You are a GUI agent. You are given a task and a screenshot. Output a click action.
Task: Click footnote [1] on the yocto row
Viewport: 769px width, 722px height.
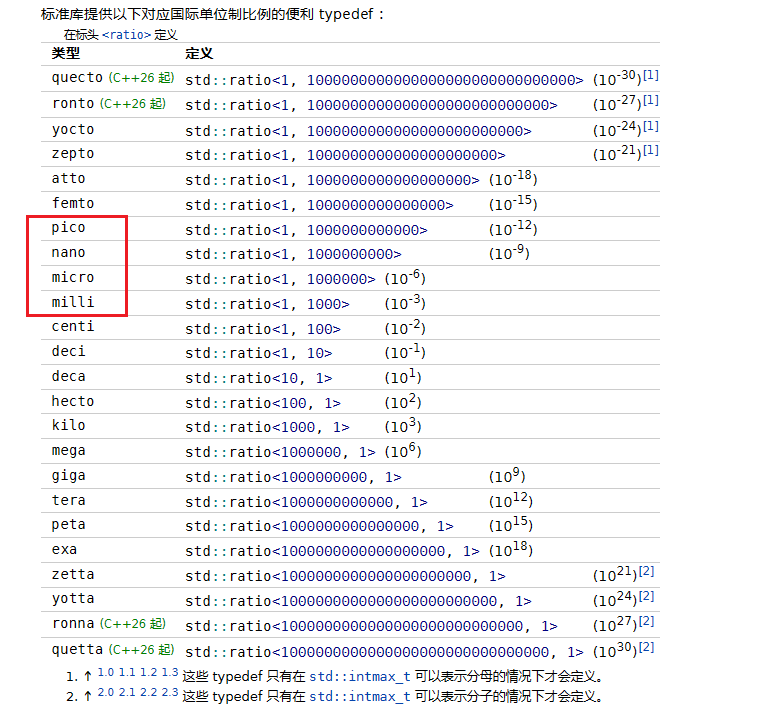click(651, 126)
